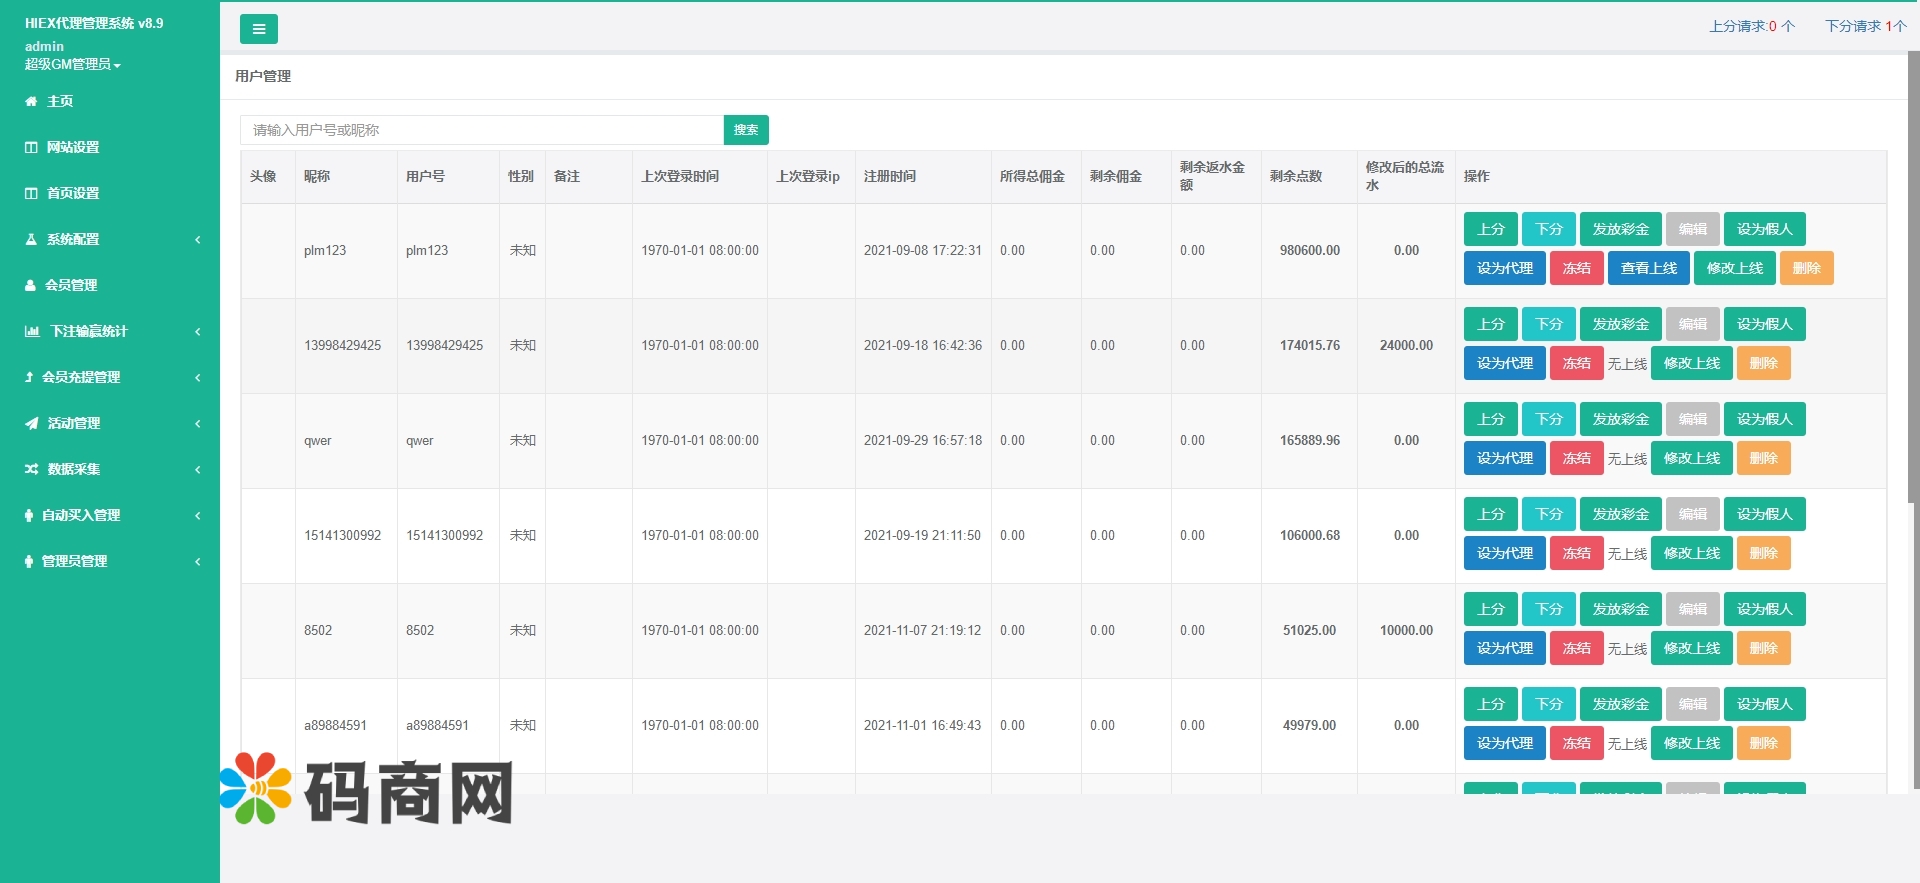This screenshot has height=883, width=1920.
Task: Click the user search input field
Action: tap(481, 130)
